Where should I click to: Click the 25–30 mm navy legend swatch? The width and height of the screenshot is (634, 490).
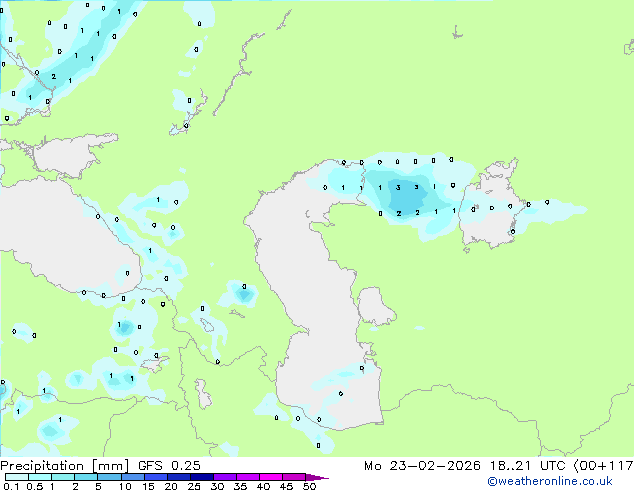point(202,477)
